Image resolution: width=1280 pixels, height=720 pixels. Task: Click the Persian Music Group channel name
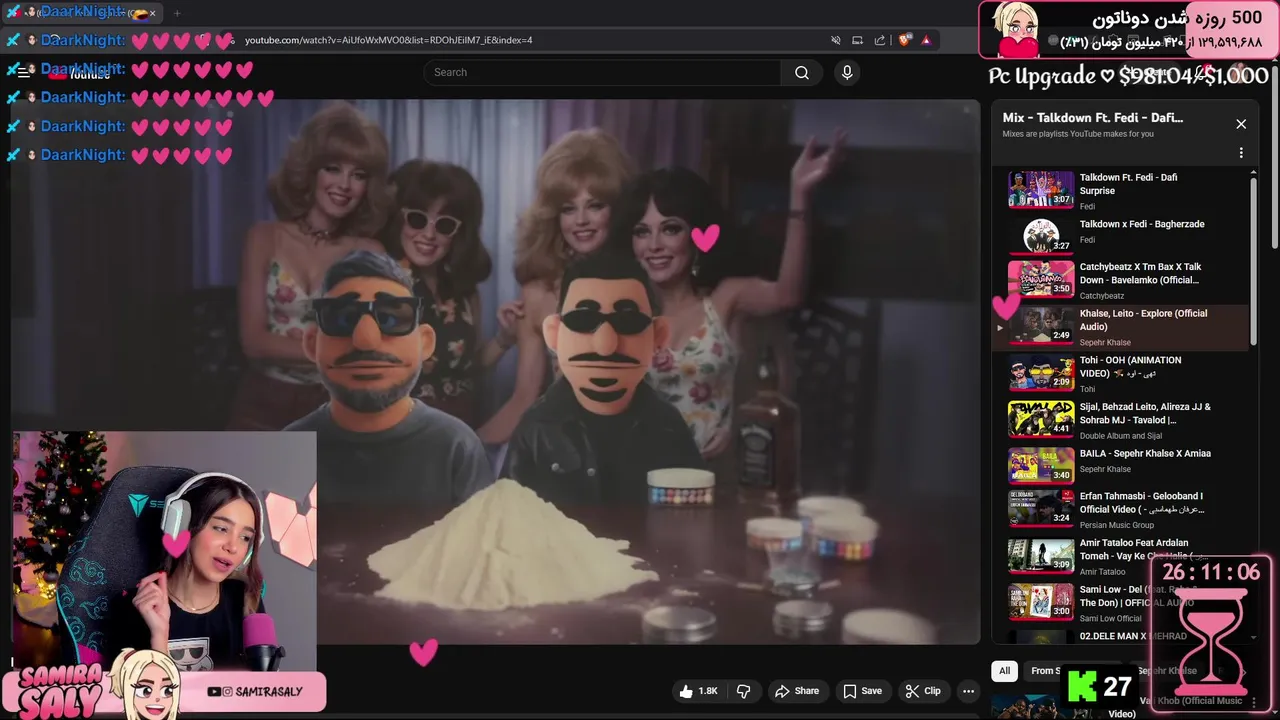pos(1116,525)
